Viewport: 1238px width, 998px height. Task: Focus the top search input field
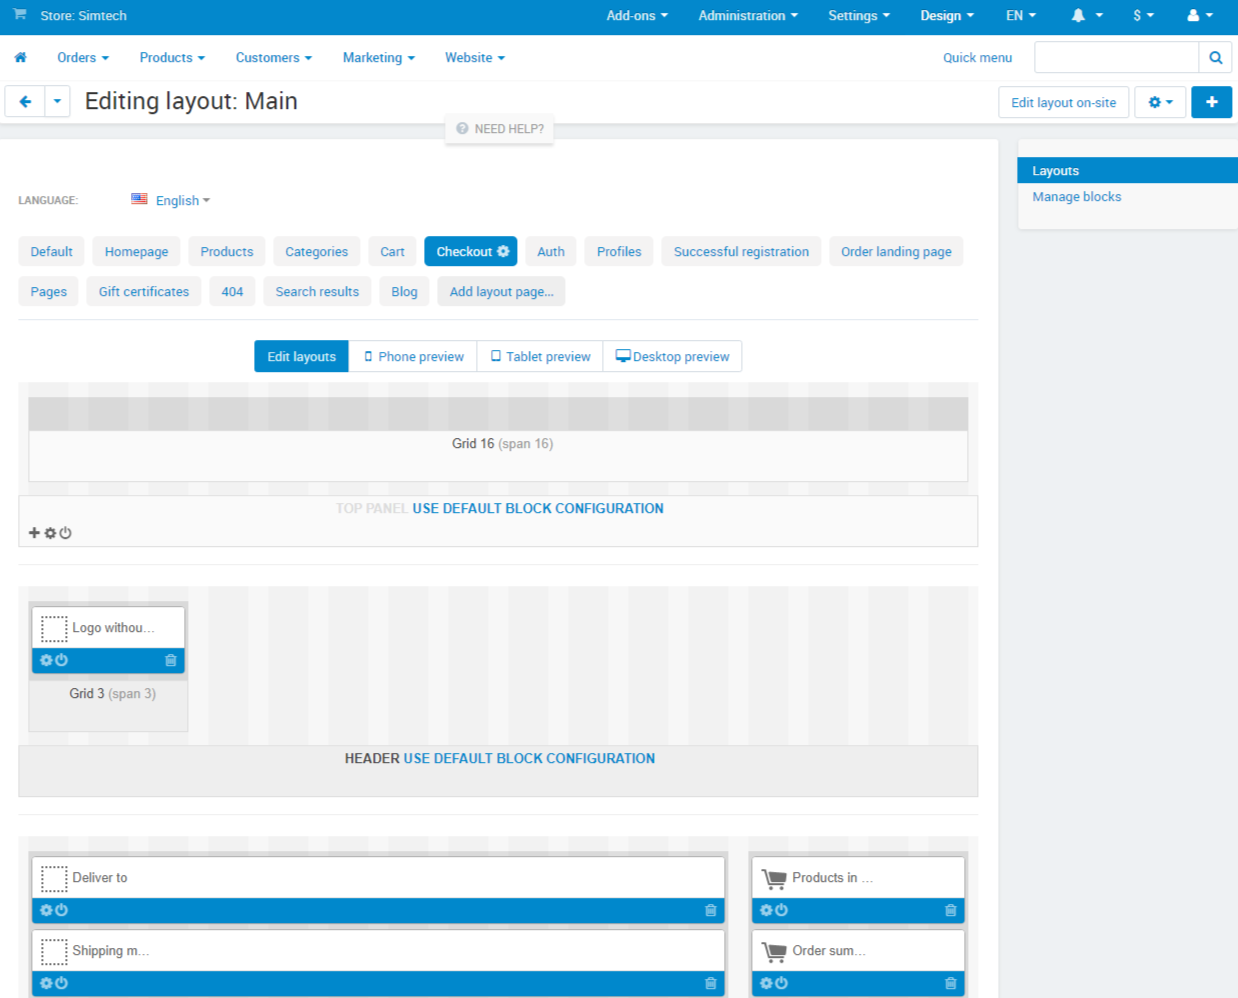[1116, 58]
